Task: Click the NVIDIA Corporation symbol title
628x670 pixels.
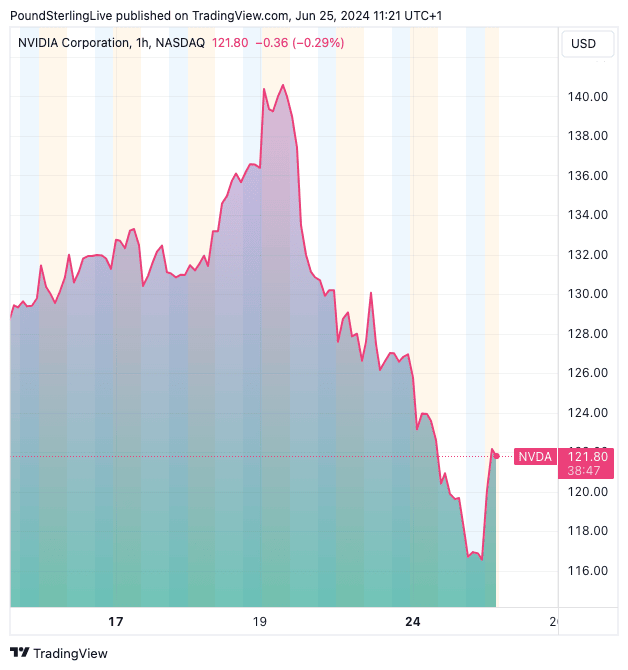Action: tap(74, 43)
